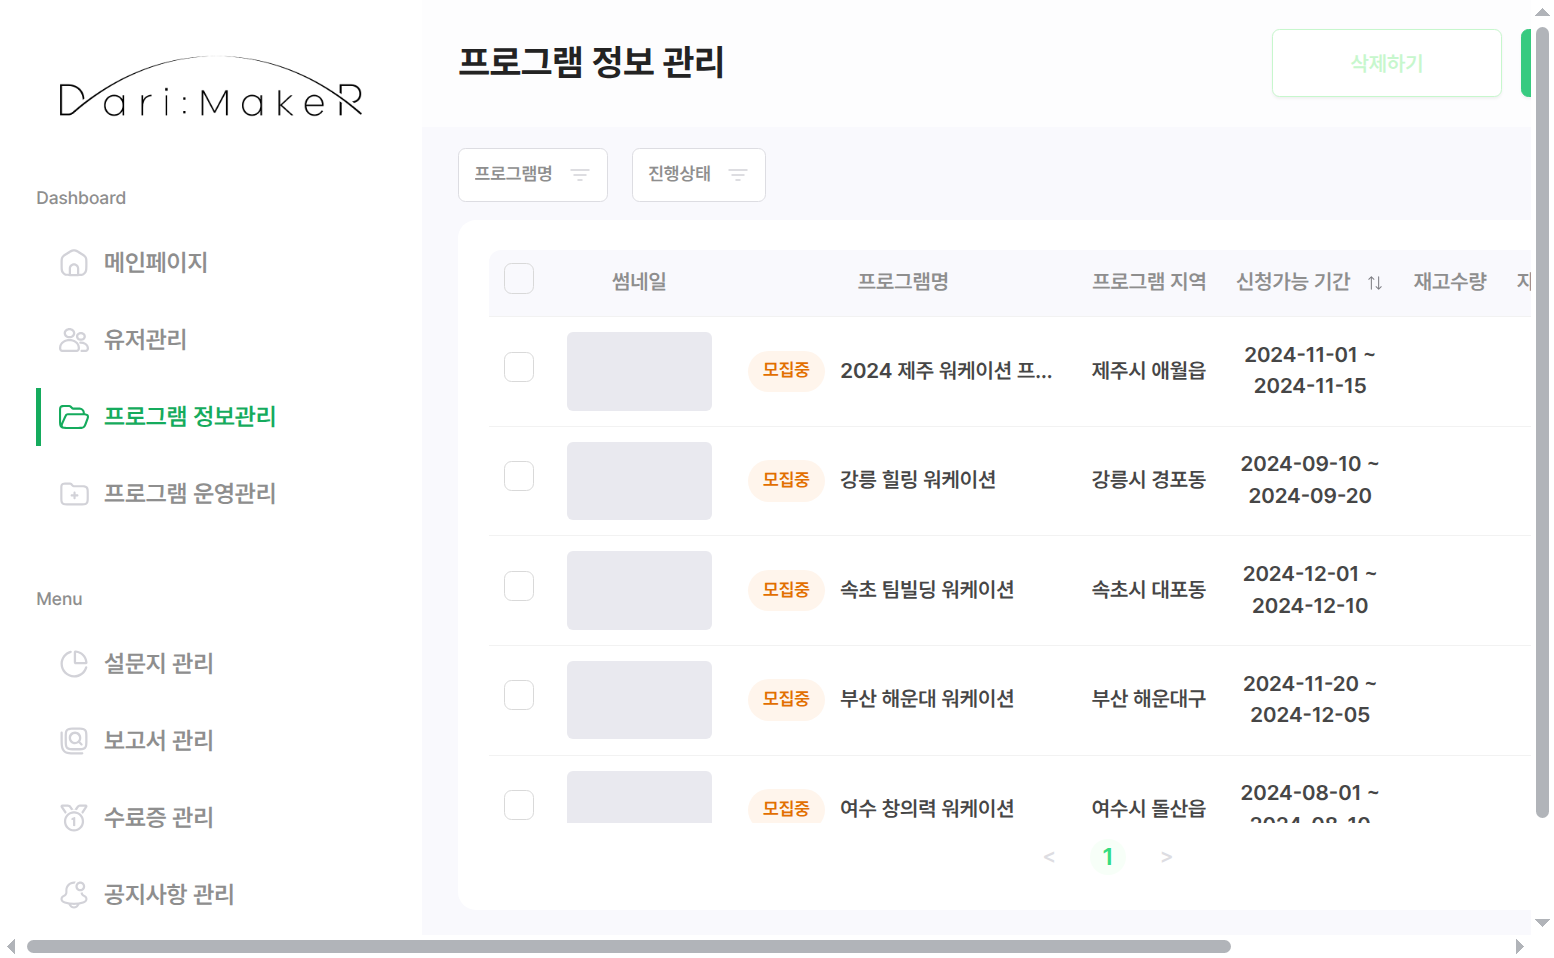Click the thumbnail of 2024 제주 워케이션

tap(639, 371)
